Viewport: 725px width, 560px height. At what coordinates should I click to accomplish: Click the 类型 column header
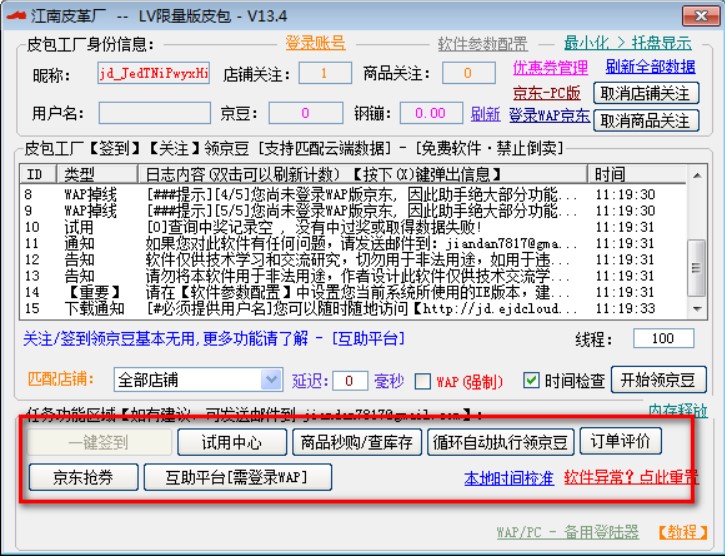point(97,174)
